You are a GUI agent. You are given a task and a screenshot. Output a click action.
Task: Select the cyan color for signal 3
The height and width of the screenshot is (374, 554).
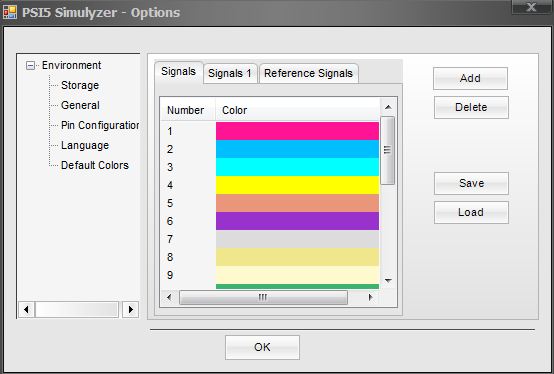(x=297, y=167)
